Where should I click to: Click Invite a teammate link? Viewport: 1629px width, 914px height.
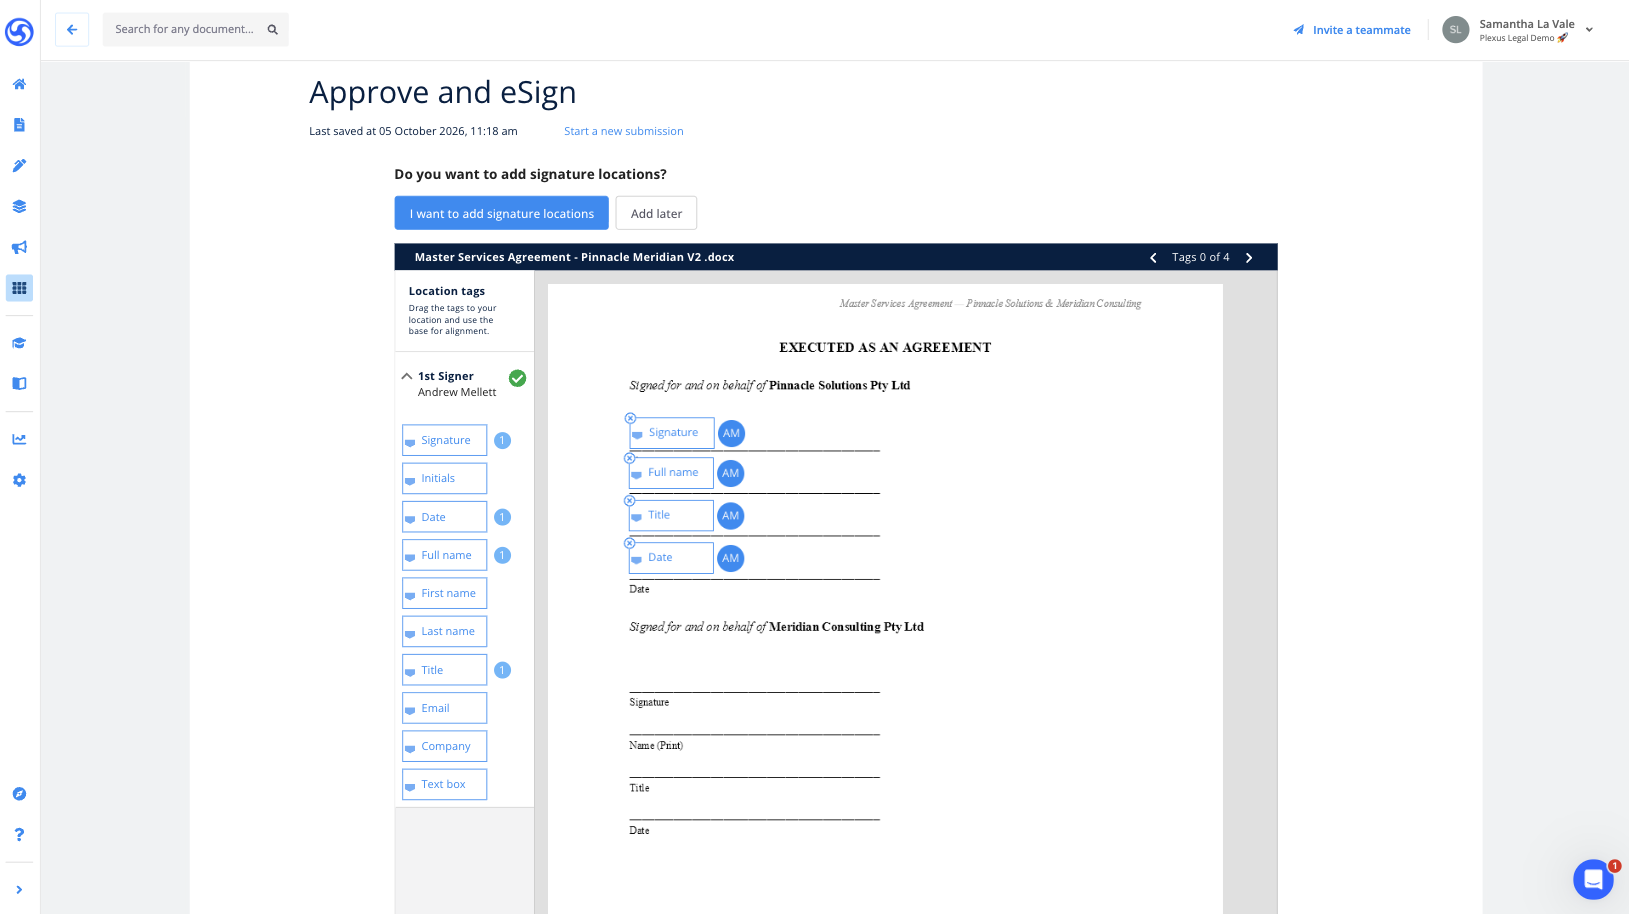(1352, 30)
